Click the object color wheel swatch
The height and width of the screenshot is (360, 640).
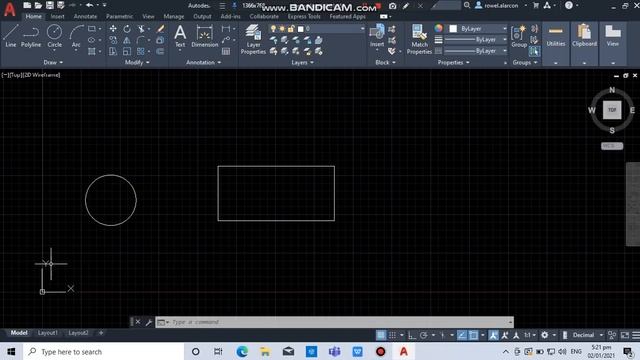(438, 28)
